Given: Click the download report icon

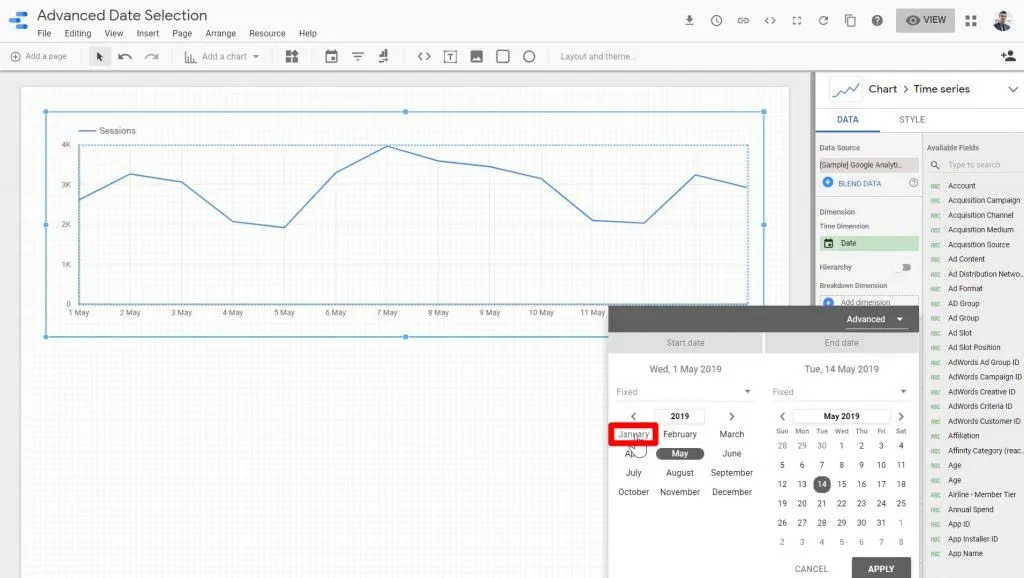Looking at the screenshot, I should pyautogui.click(x=689, y=21).
